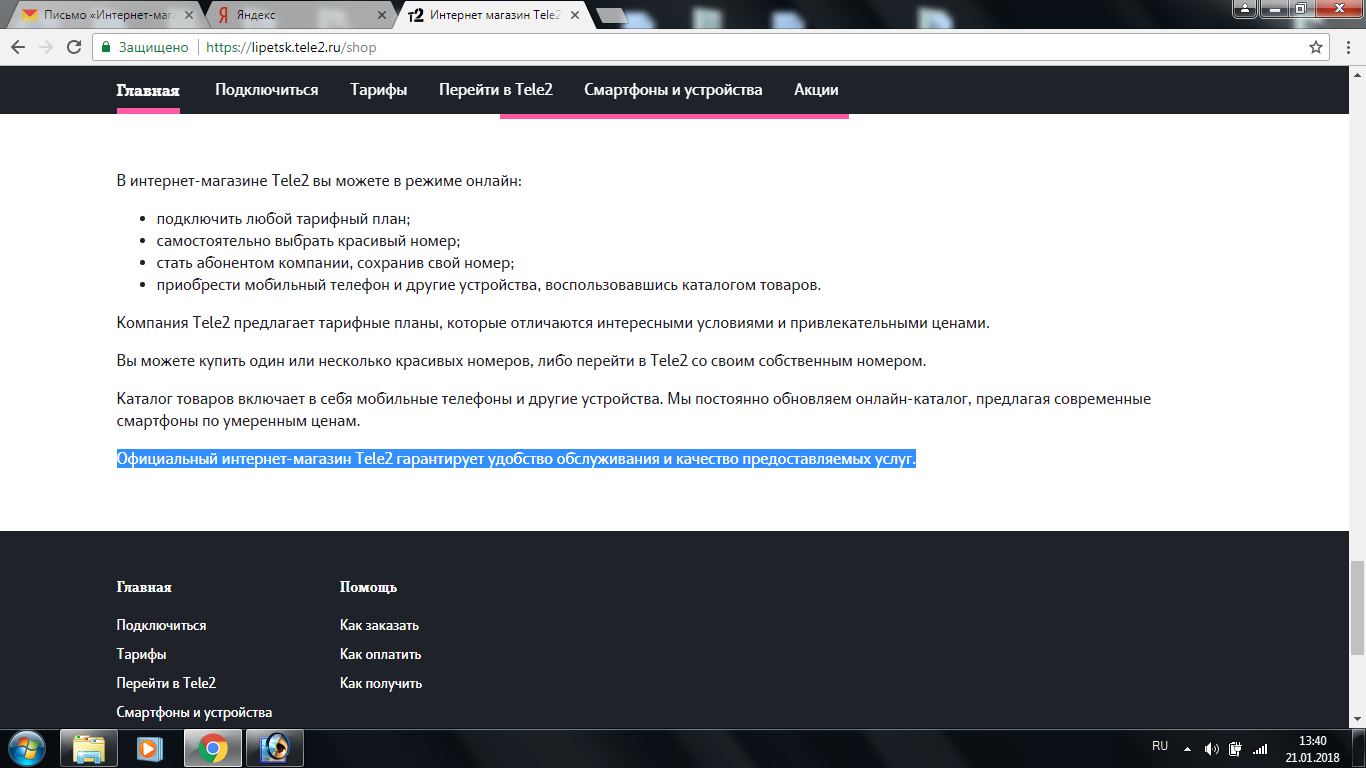Click paragraph starting Каталог товаров включает
The width and height of the screenshot is (1366, 768).
point(634,409)
